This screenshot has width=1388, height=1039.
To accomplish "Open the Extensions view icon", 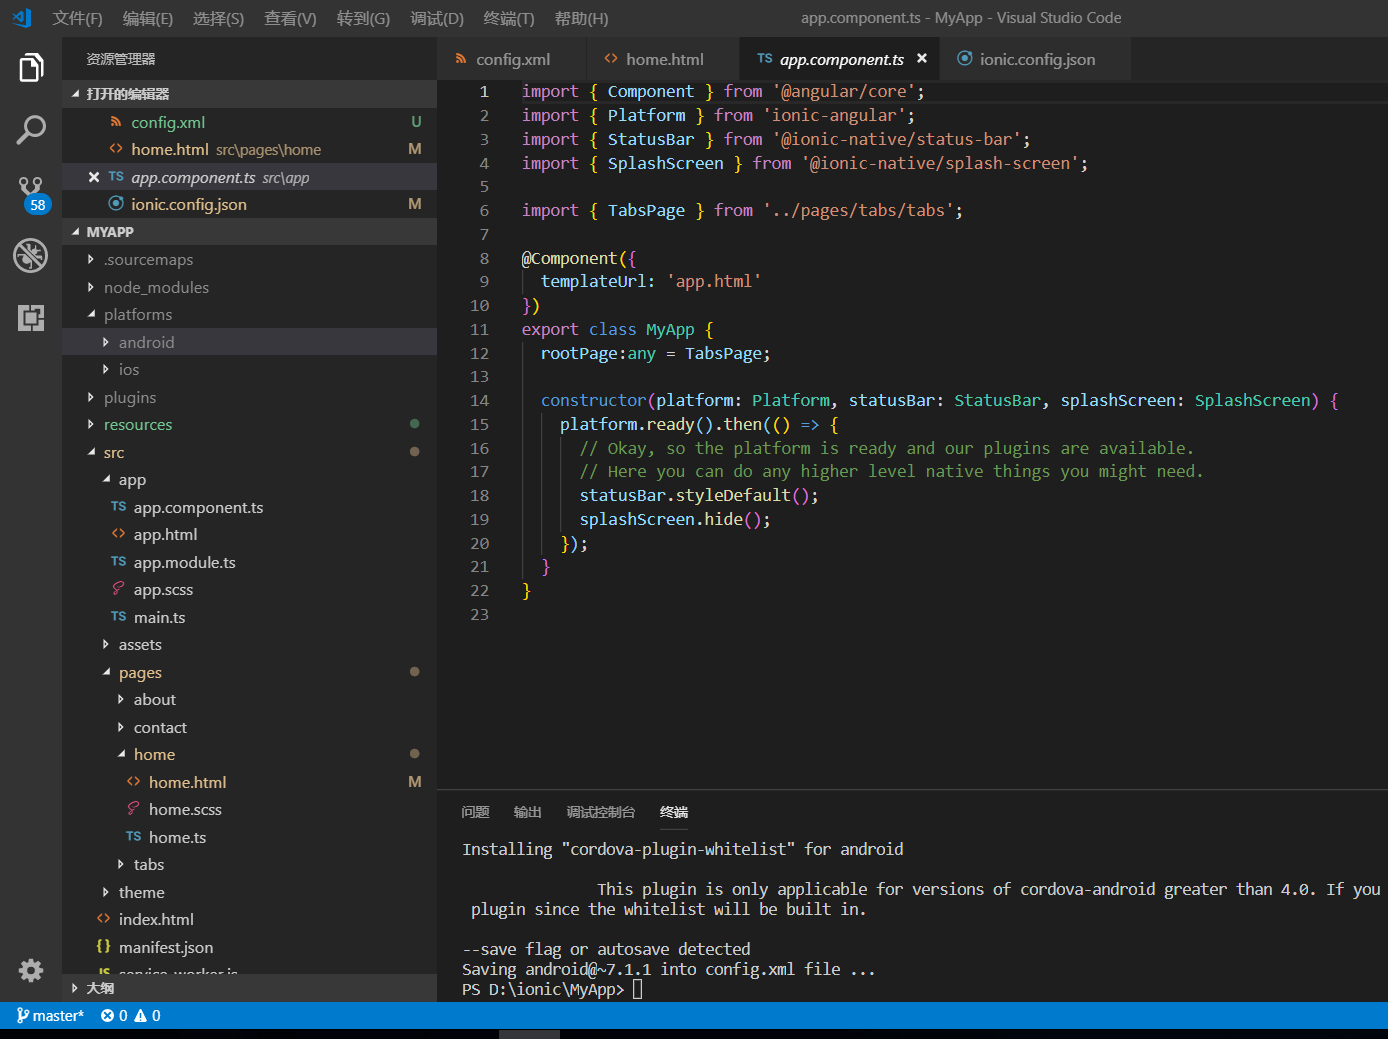I will coord(31,318).
